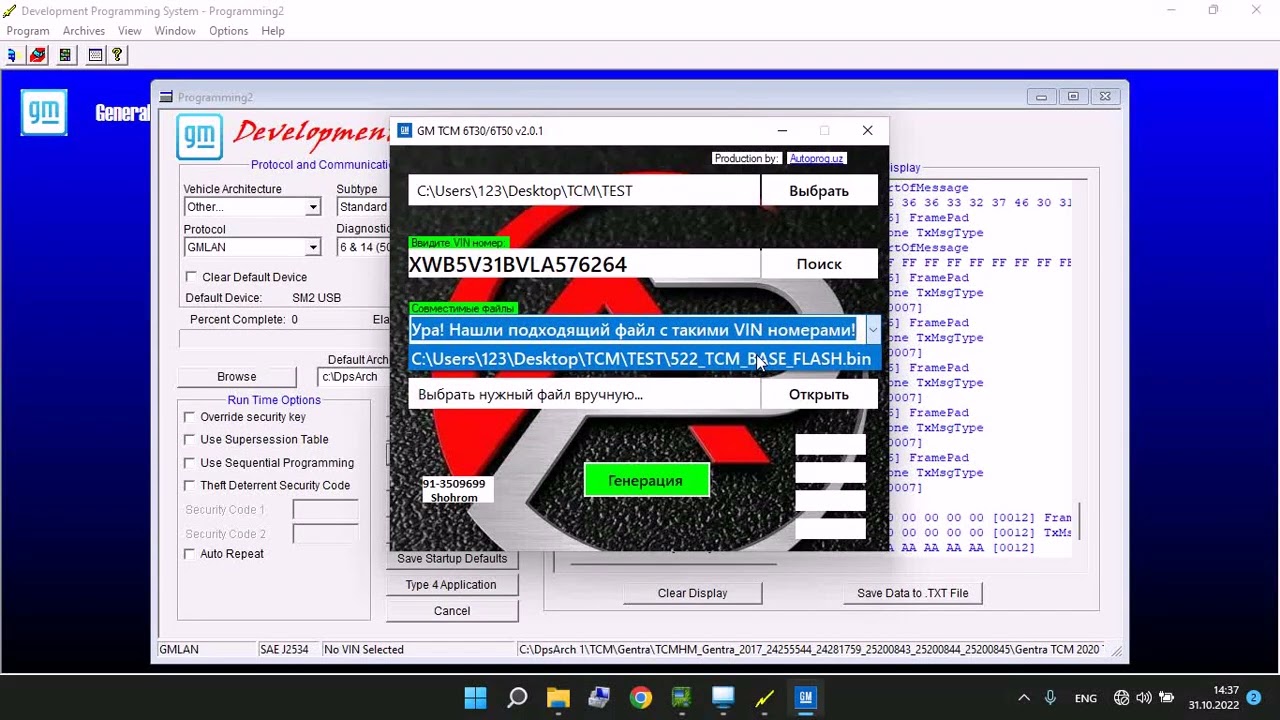This screenshot has height=720, width=1280.
Task: Toggle Use Supersession Table checkbox
Action: [189, 439]
